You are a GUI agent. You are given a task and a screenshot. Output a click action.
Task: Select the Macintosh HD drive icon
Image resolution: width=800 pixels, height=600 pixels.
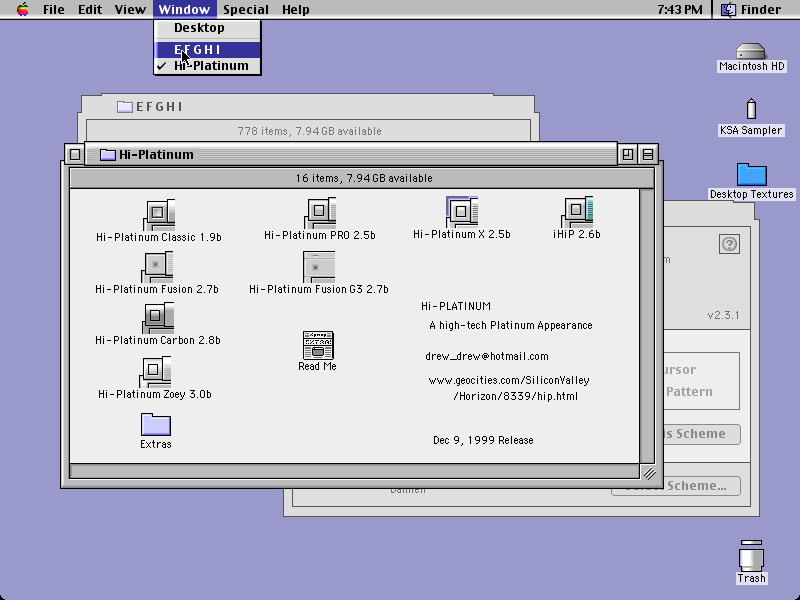click(751, 51)
